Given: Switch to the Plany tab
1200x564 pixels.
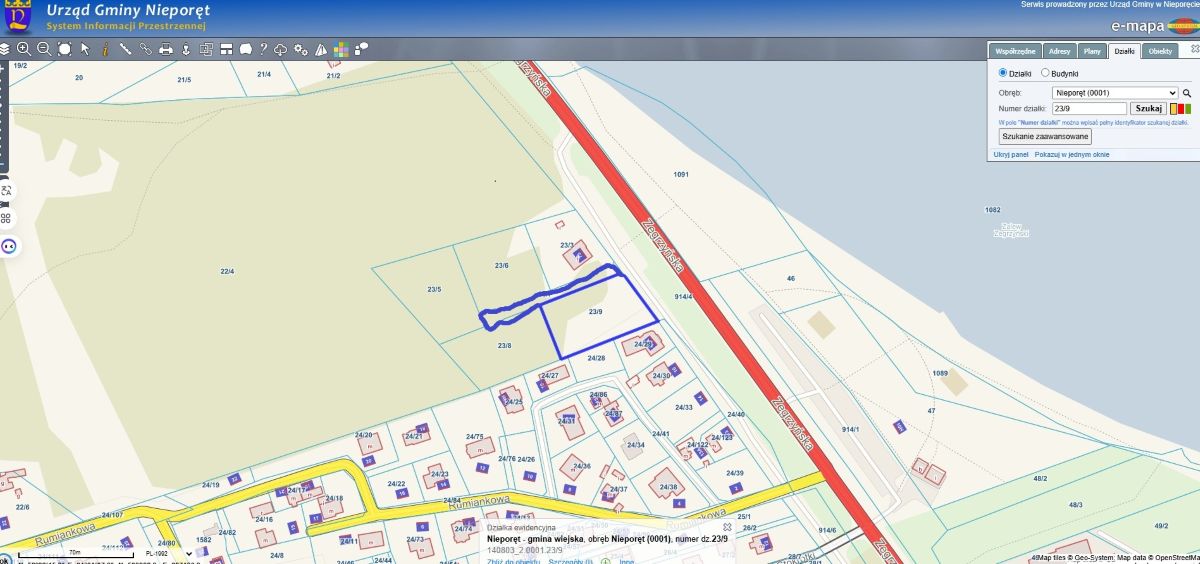Looking at the screenshot, I should (1092, 51).
